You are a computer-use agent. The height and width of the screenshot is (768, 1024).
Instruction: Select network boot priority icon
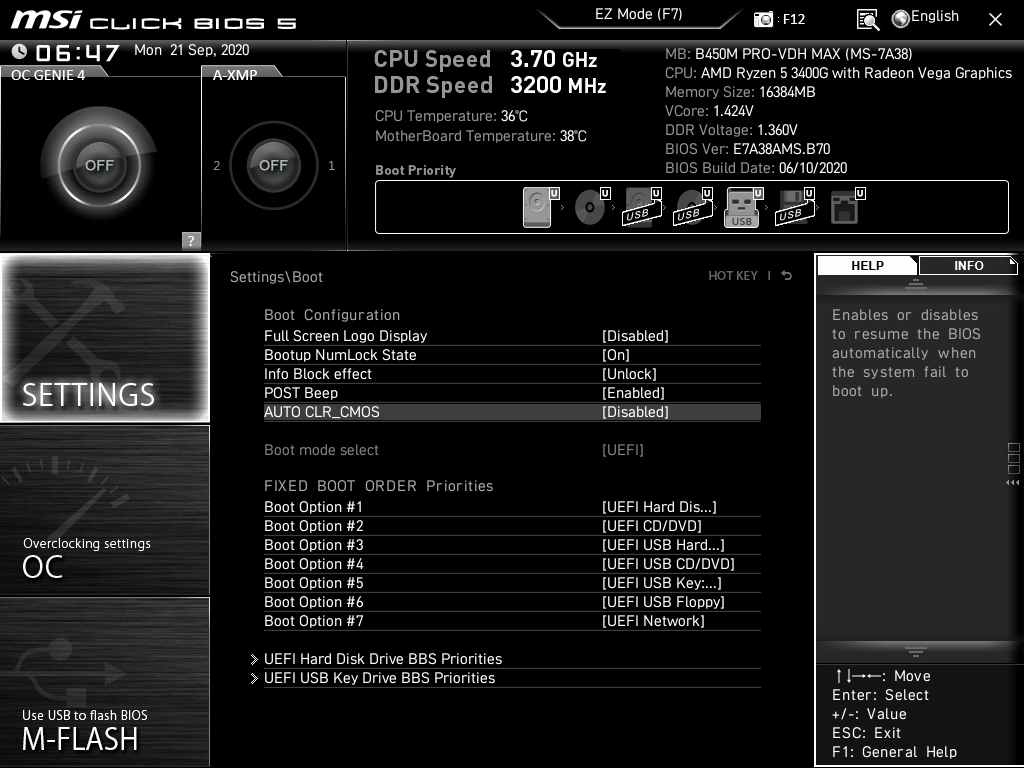847,207
